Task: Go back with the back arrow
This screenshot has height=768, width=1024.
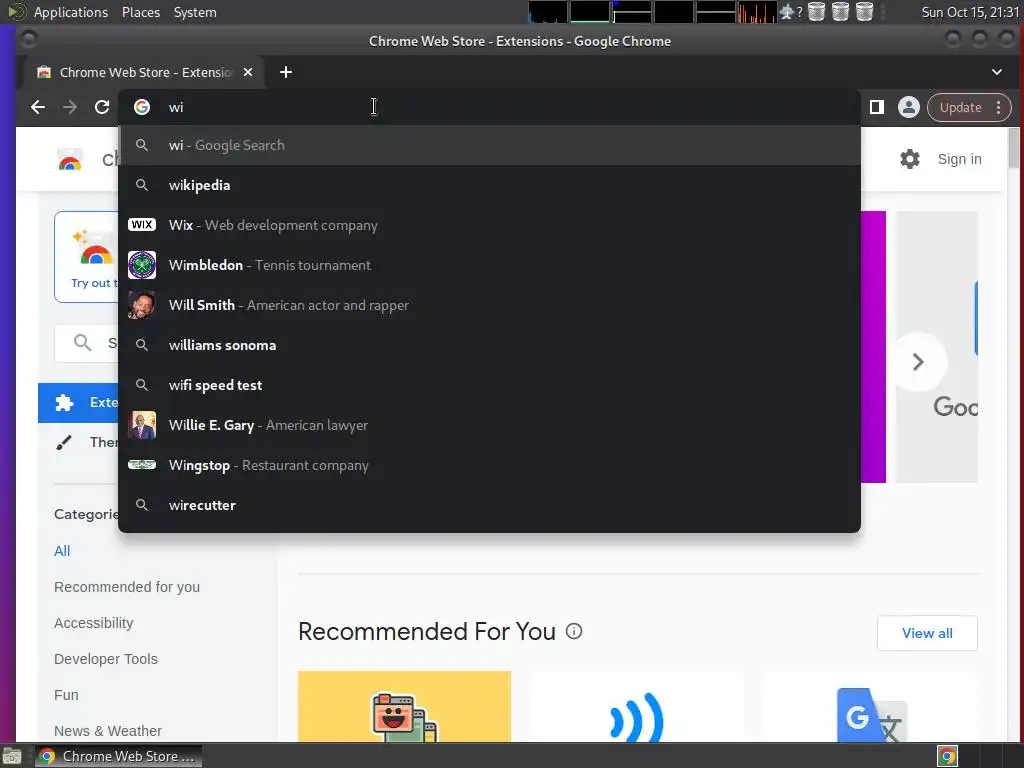Action: [x=38, y=107]
